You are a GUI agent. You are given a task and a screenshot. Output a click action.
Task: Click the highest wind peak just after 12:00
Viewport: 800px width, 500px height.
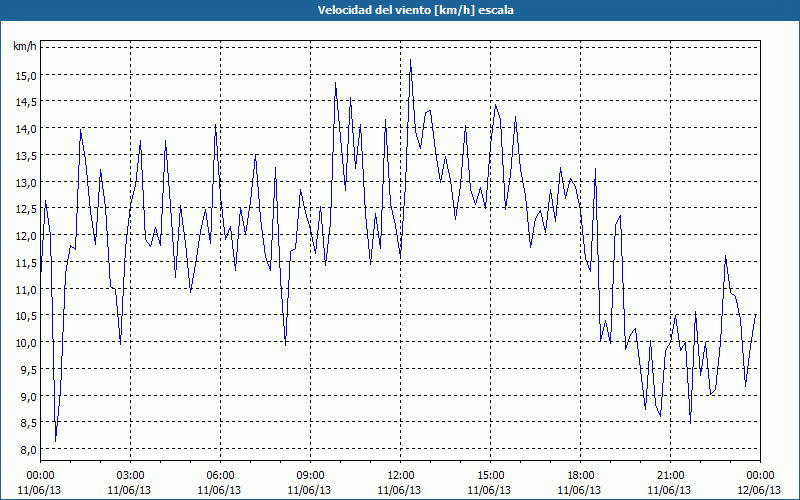coord(410,60)
